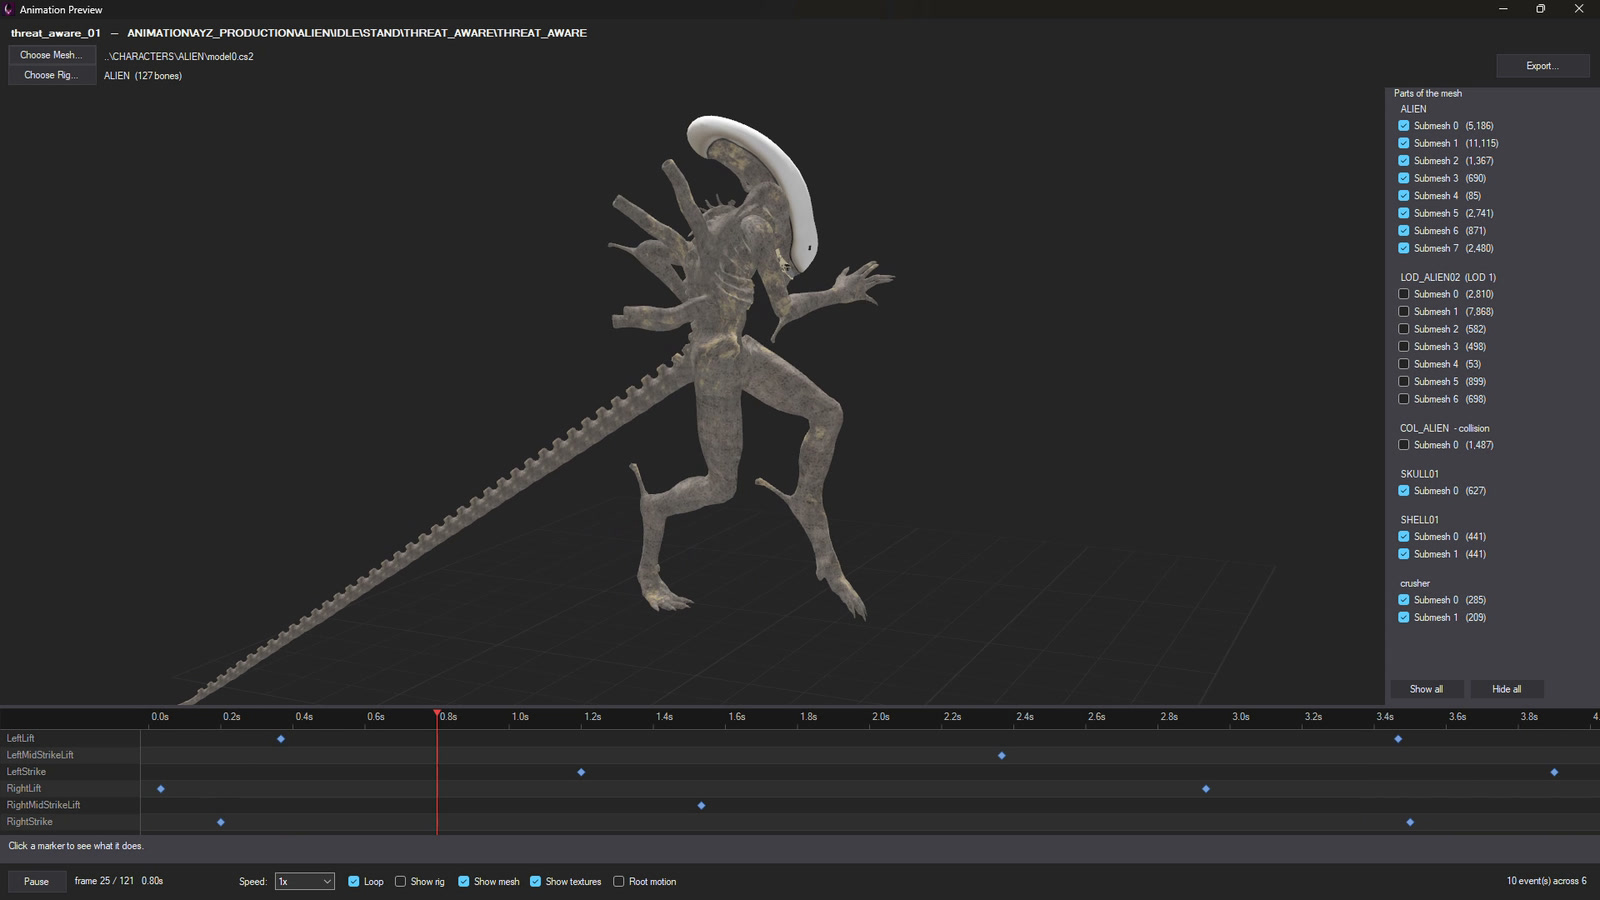
Task: Click LeftStrike marker near 1.2s
Action: click(x=581, y=772)
